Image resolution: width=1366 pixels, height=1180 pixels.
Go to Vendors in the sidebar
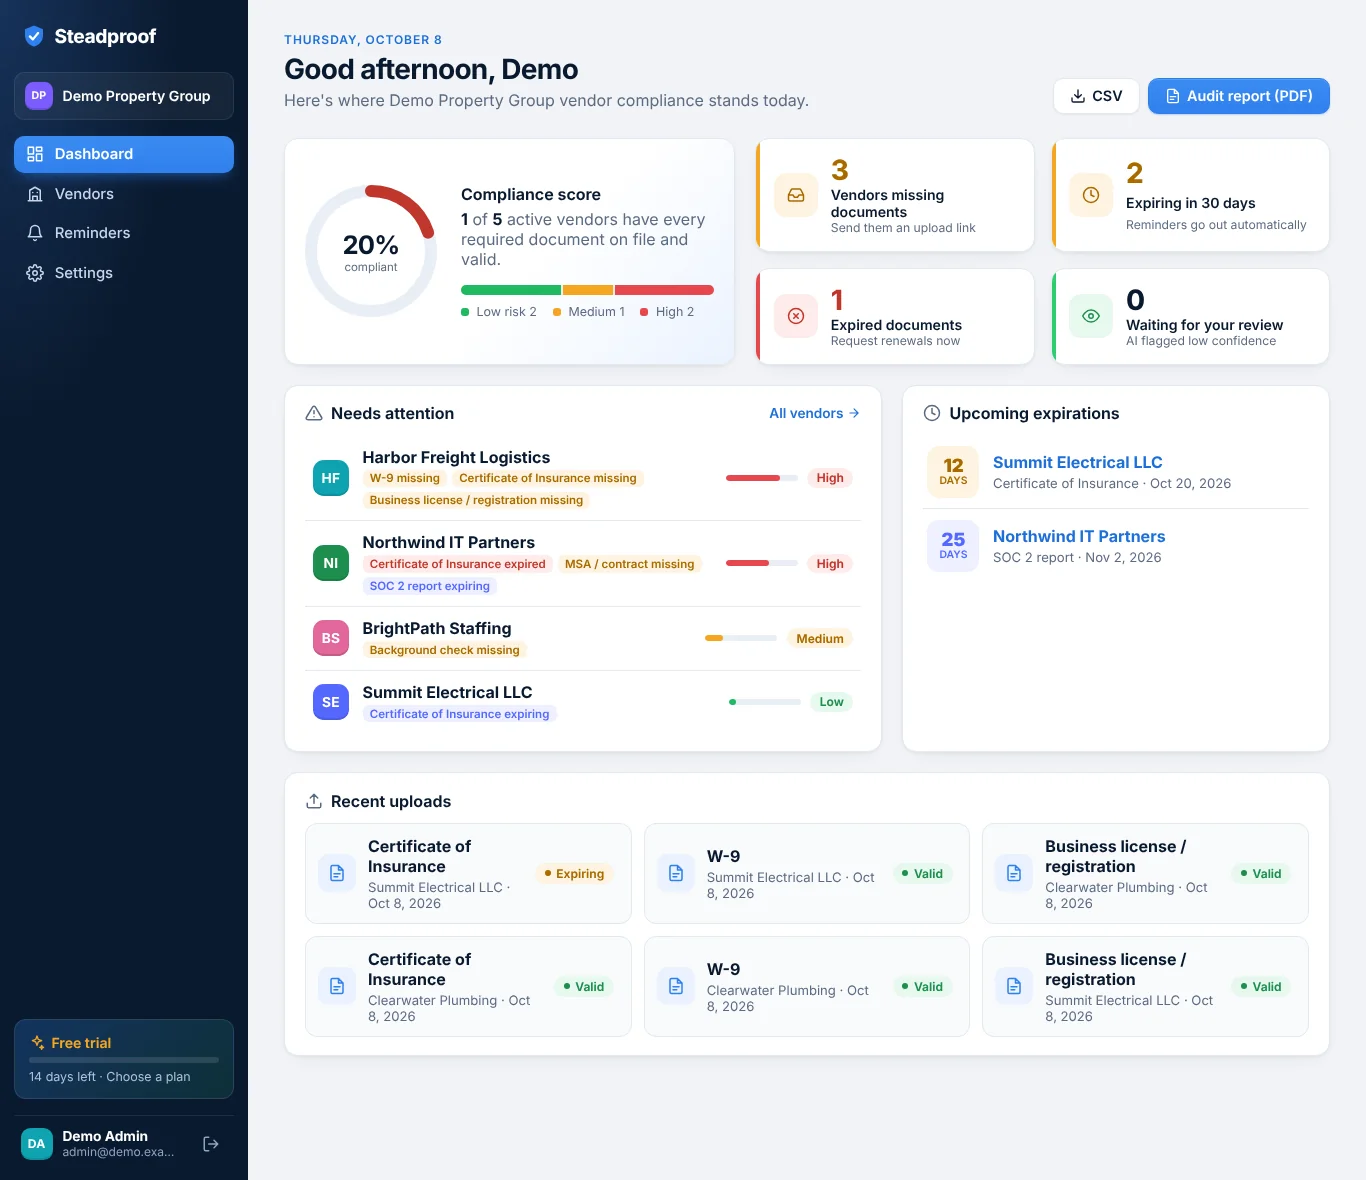(x=124, y=194)
